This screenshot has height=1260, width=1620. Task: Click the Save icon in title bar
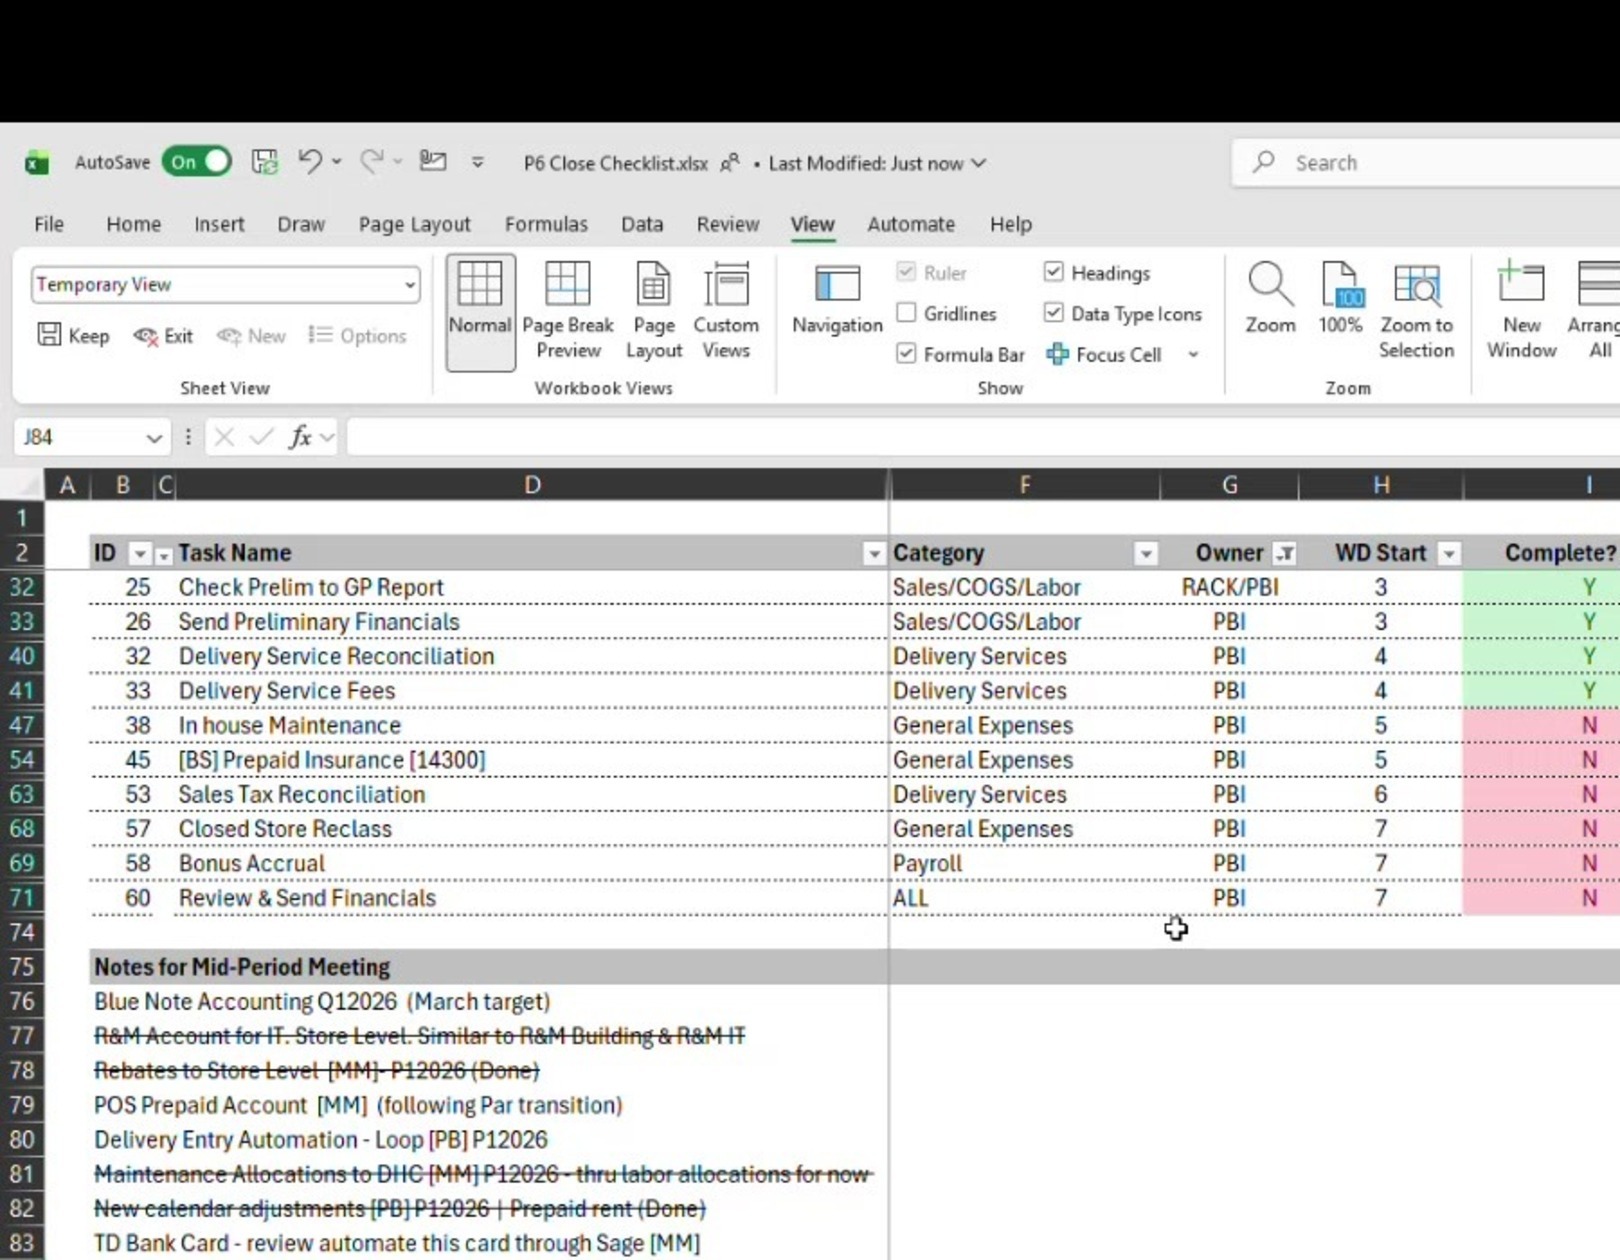(x=264, y=162)
